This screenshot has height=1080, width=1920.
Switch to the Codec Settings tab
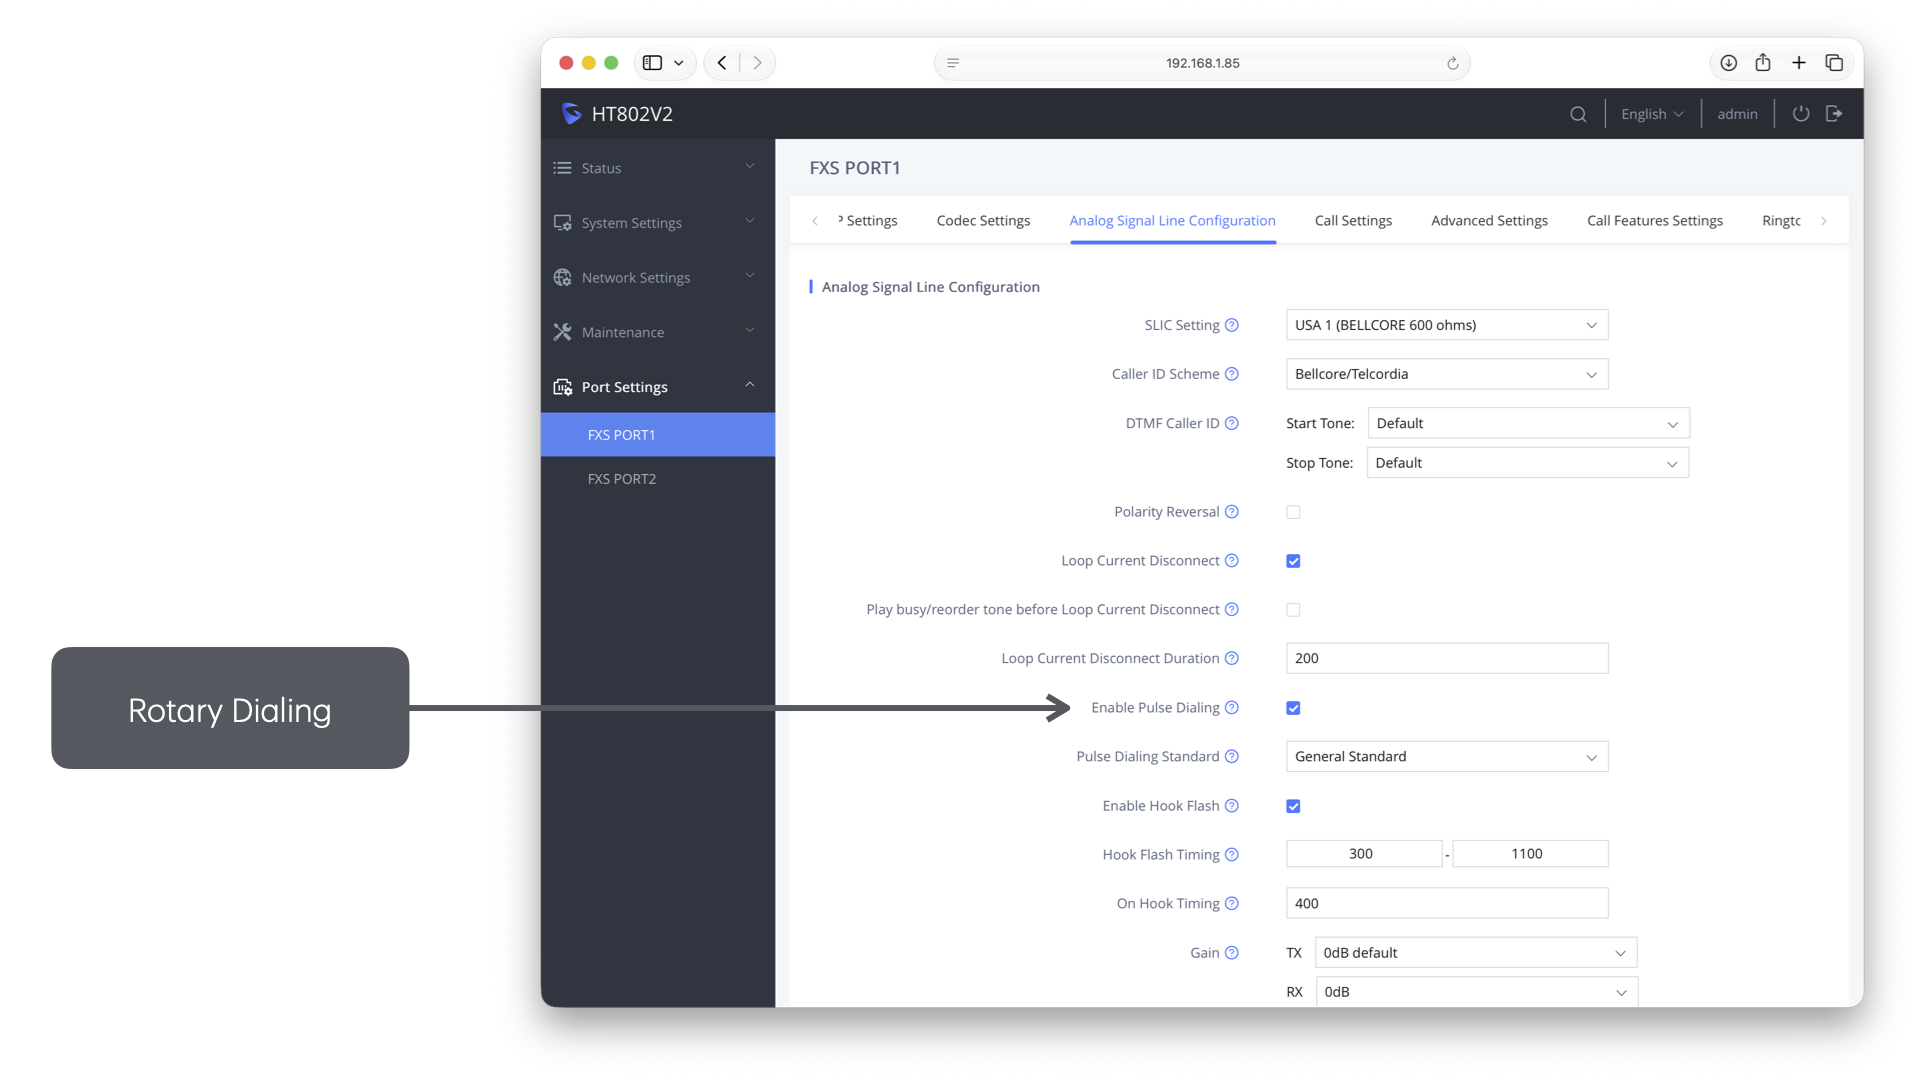pos(983,221)
